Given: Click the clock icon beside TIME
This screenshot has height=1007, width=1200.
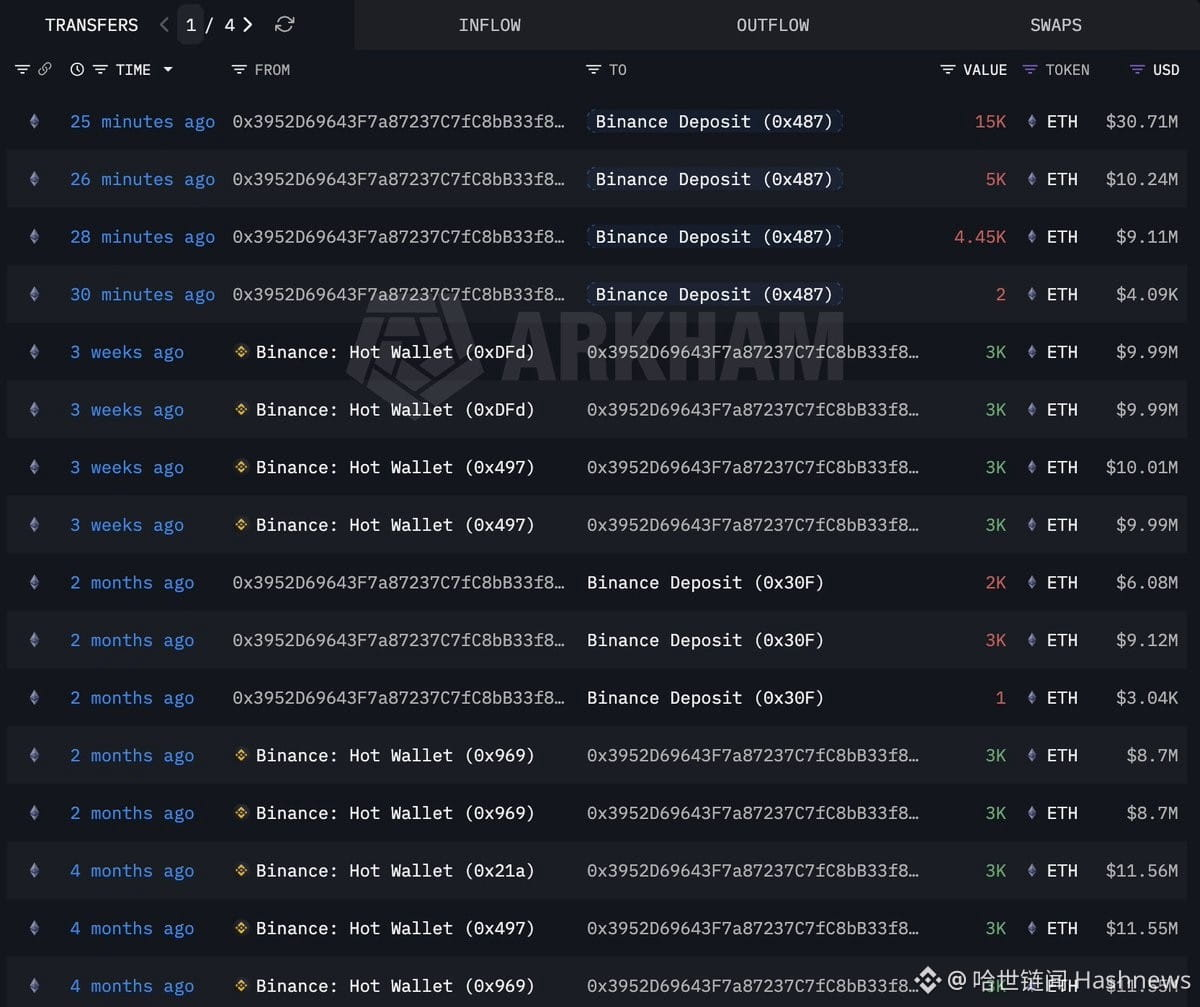Looking at the screenshot, I should point(77,70).
